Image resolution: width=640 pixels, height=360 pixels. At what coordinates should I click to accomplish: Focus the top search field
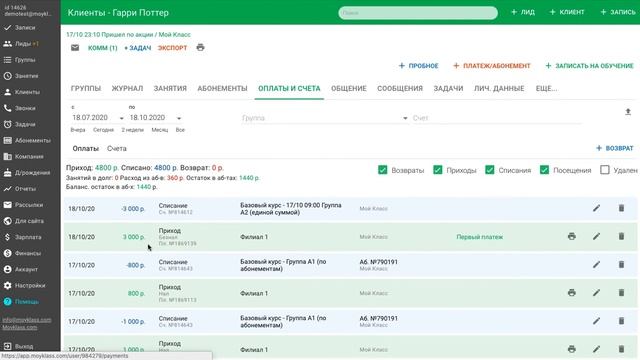pos(418,13)
